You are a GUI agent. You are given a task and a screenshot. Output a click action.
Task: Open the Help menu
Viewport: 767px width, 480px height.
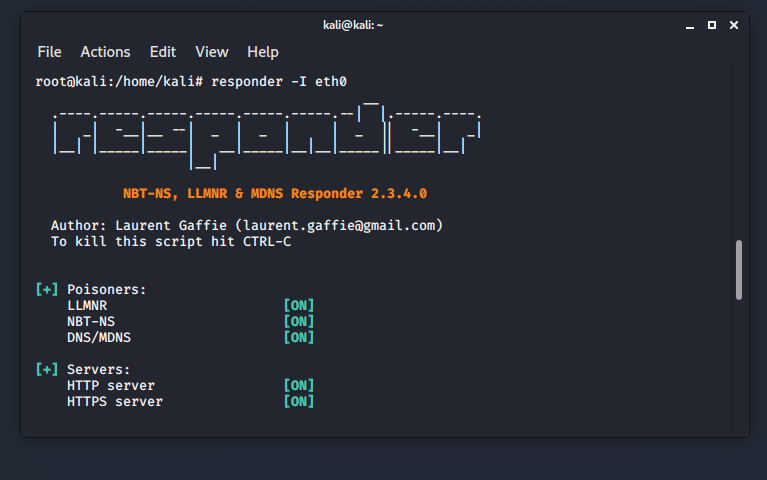click(x=263, y=52)
